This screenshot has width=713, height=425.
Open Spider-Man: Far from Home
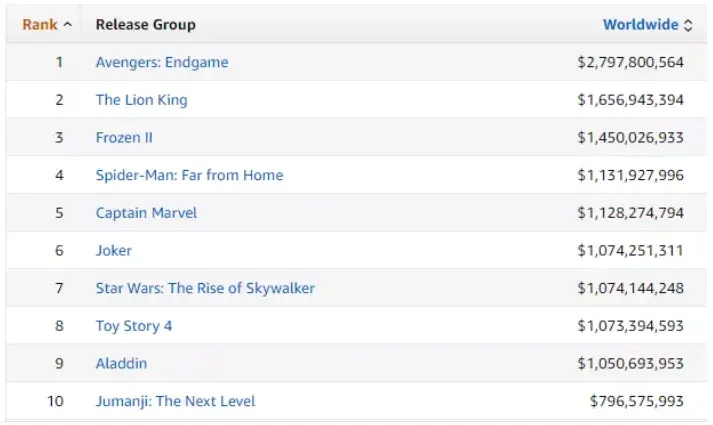coord(189,175)
